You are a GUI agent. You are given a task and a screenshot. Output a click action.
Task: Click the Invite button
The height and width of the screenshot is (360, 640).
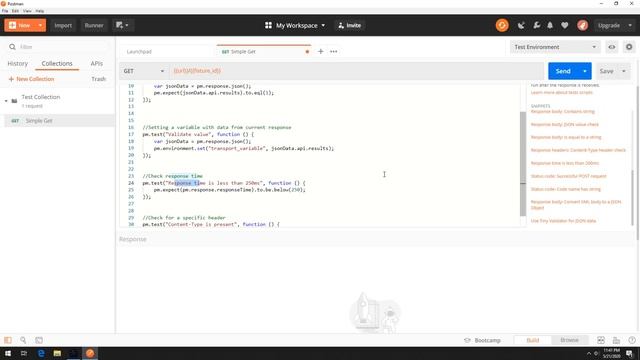coord(350,25)
